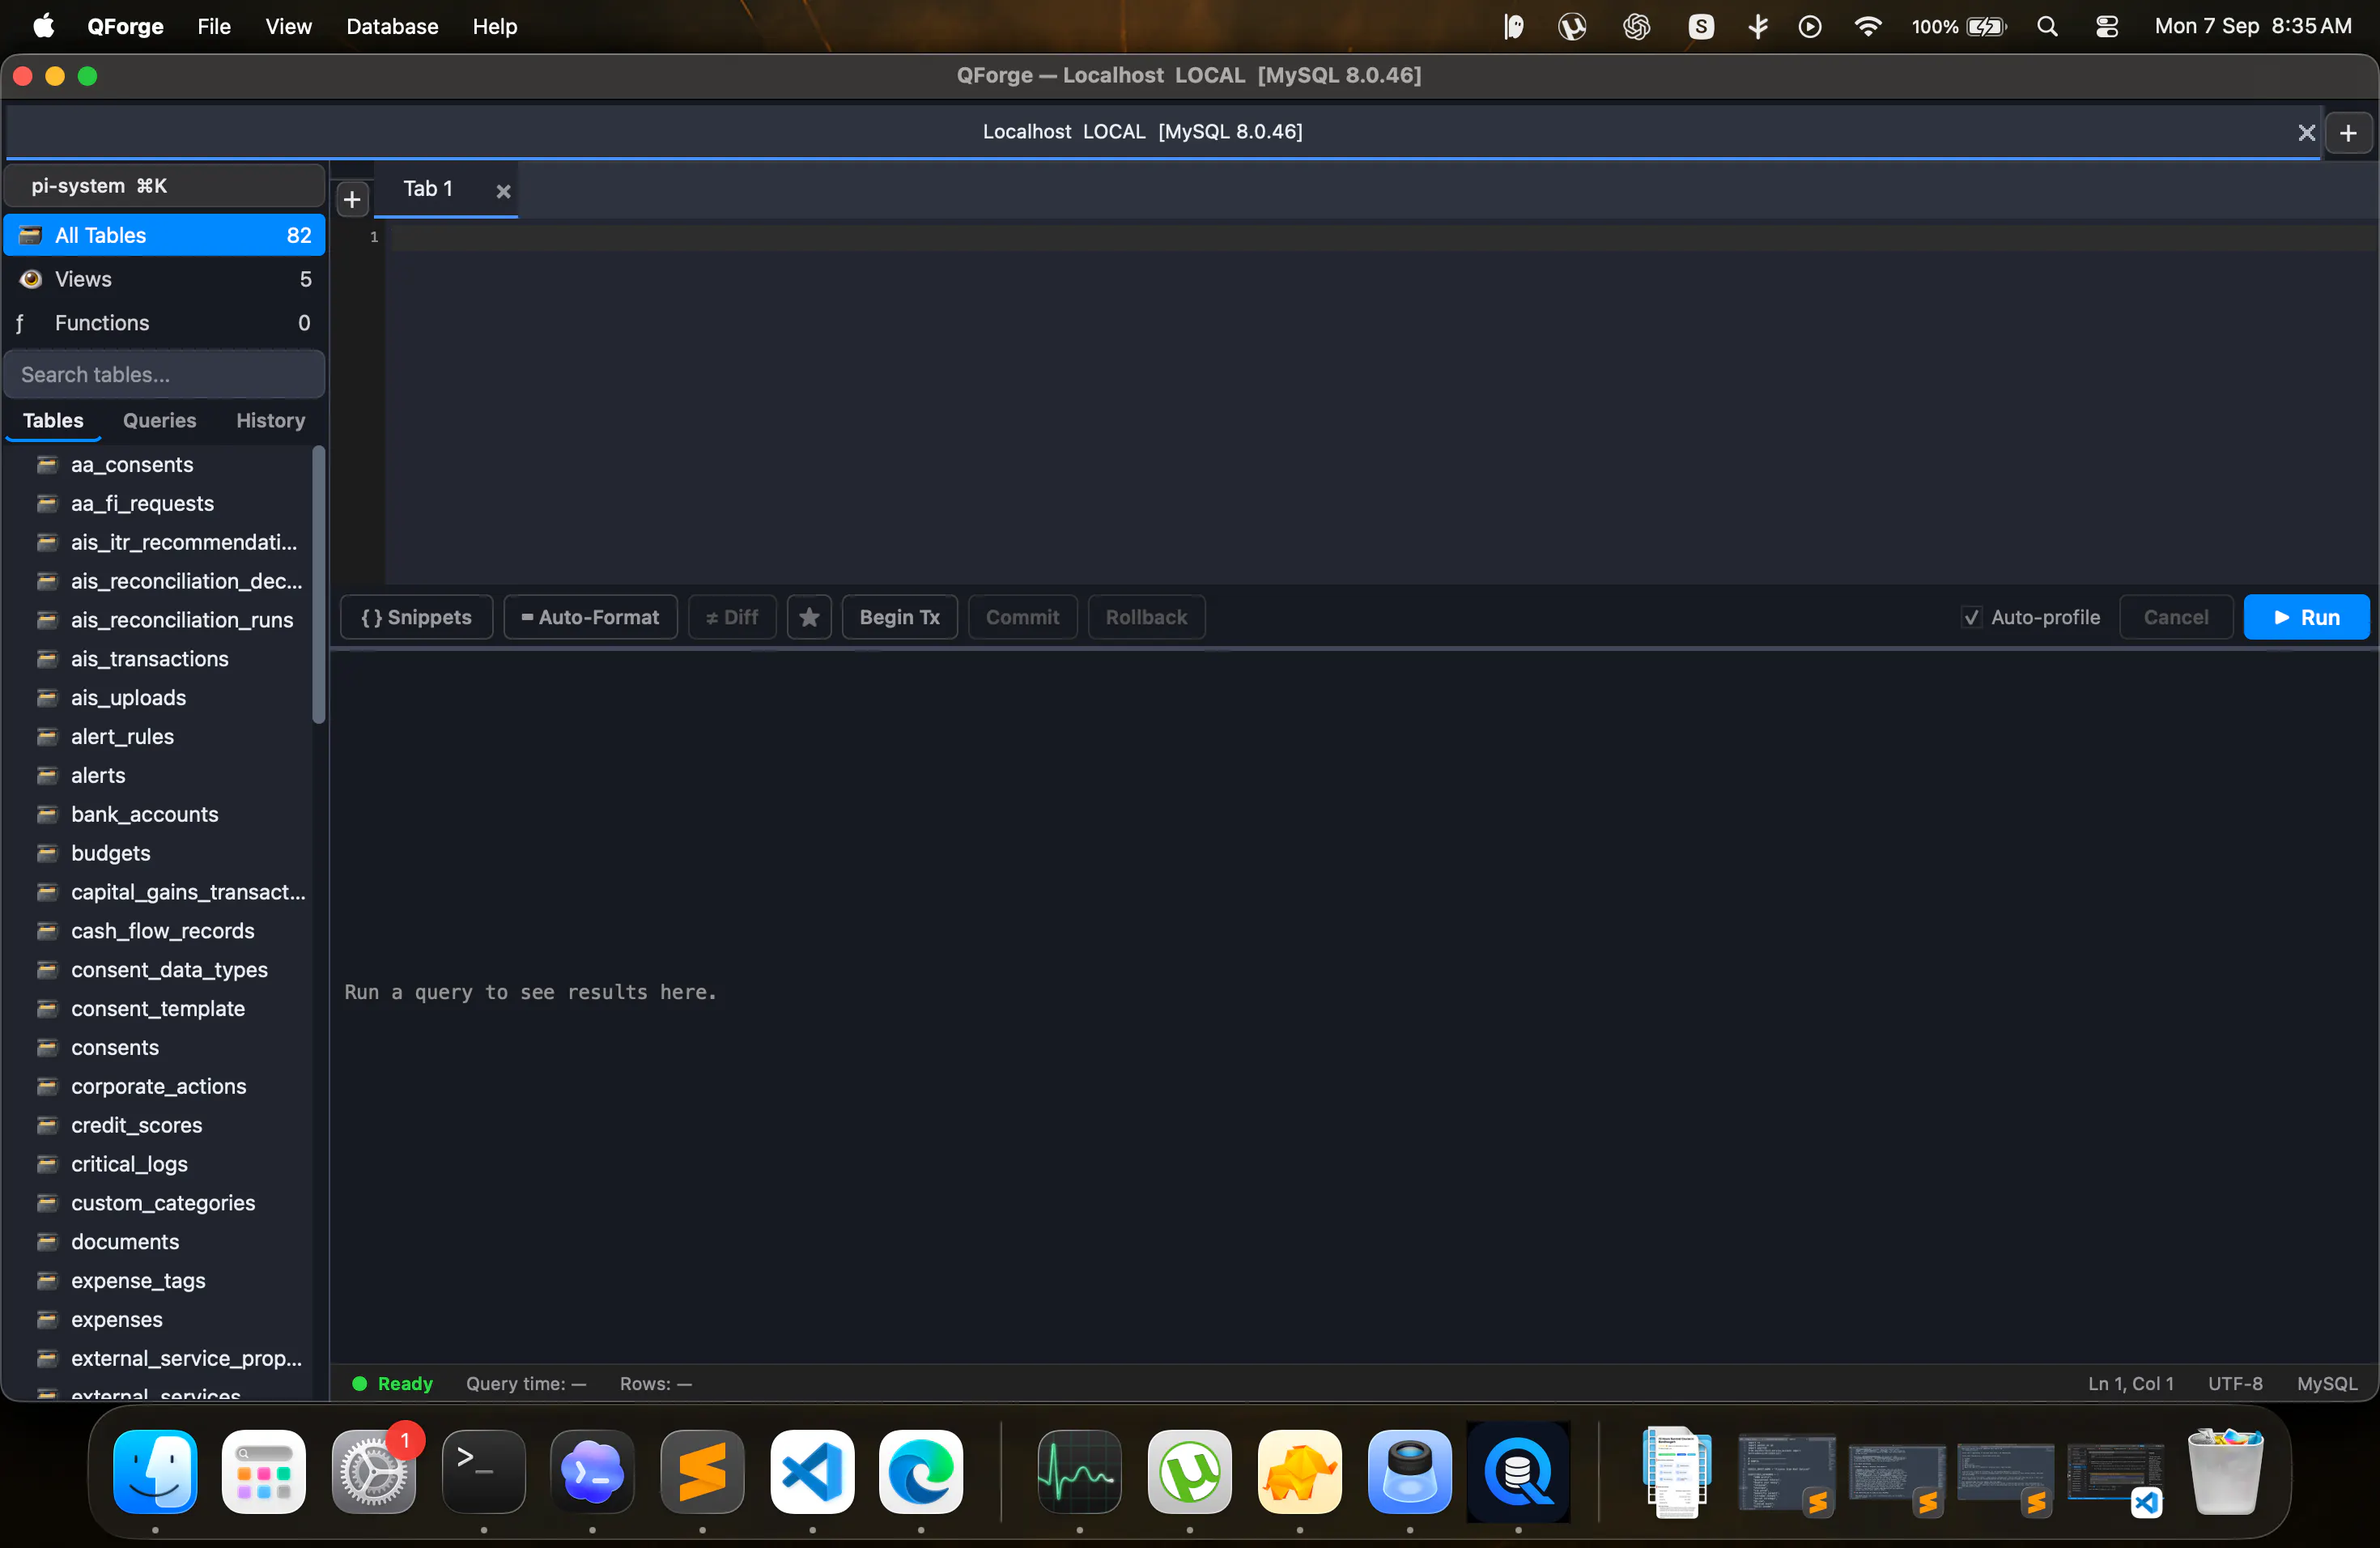Toggle the Auto-profile checkbox
This screenshot has width=2380, height=1548.
click(1970, 617)
